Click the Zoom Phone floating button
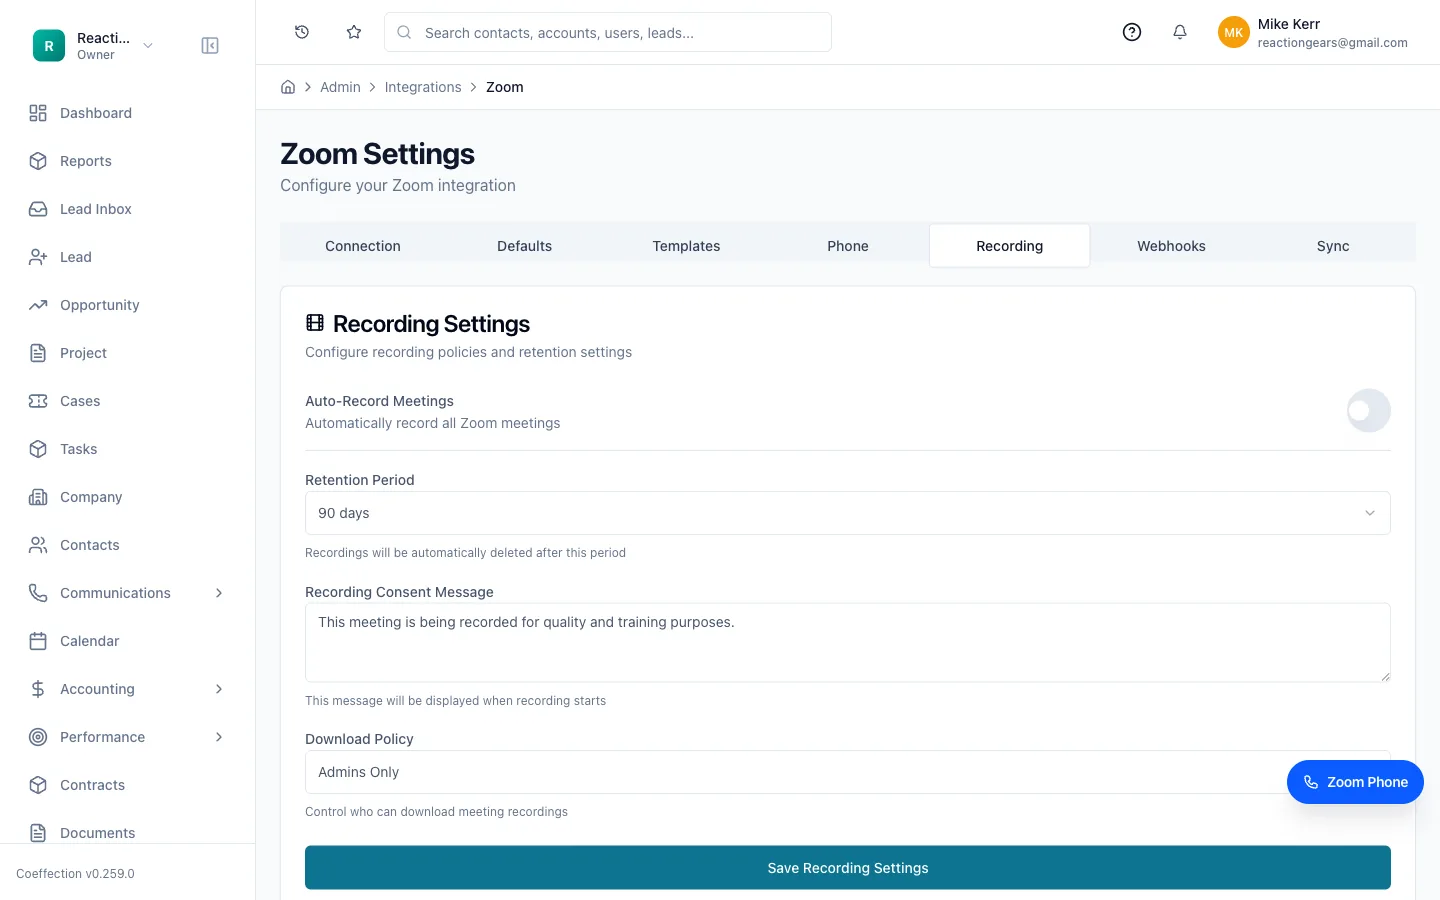1440x900 pixels. point(1355,782)
